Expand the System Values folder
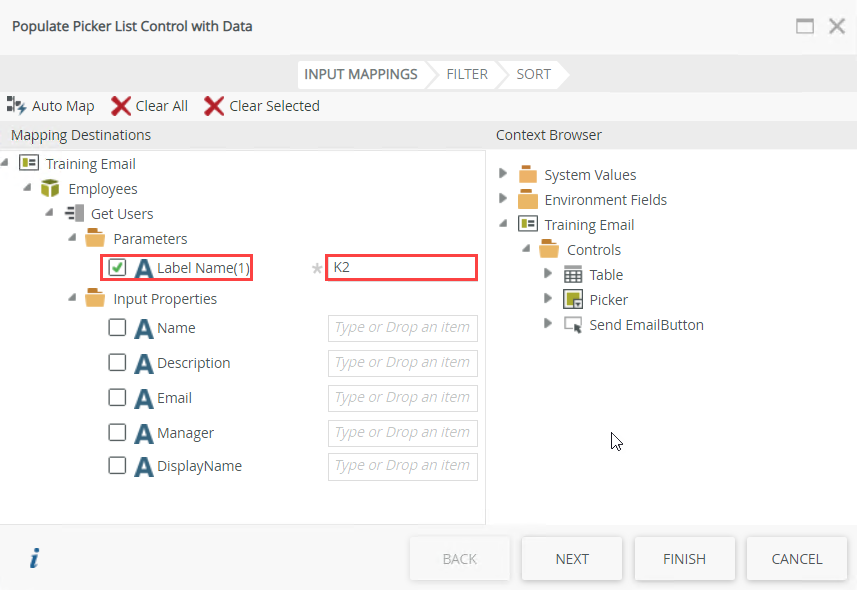The image size is (857, 590). [x=504, y=173]
